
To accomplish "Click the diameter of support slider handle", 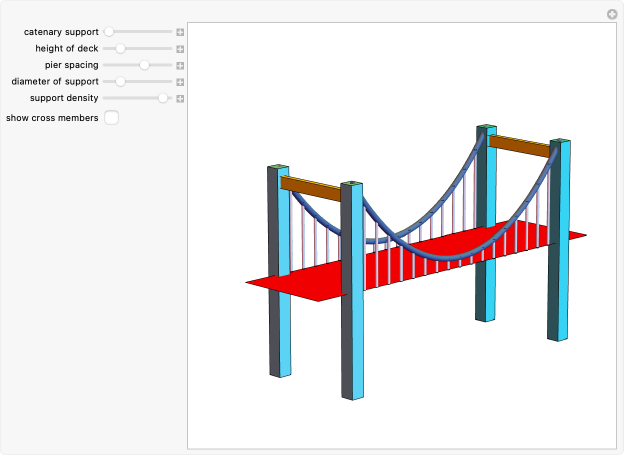I will [x=120, y=82].
